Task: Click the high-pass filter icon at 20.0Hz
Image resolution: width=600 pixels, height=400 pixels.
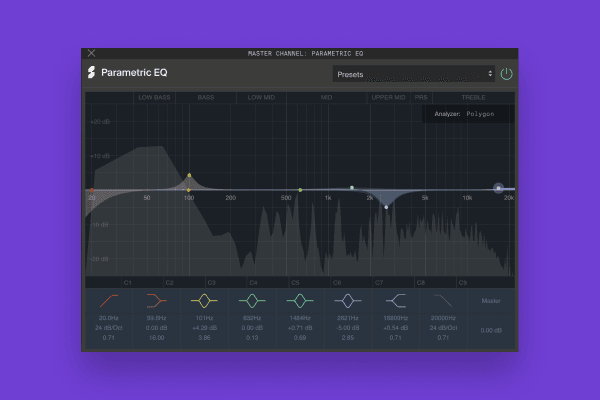Action: pyautogui.click(x=109, y=301)
